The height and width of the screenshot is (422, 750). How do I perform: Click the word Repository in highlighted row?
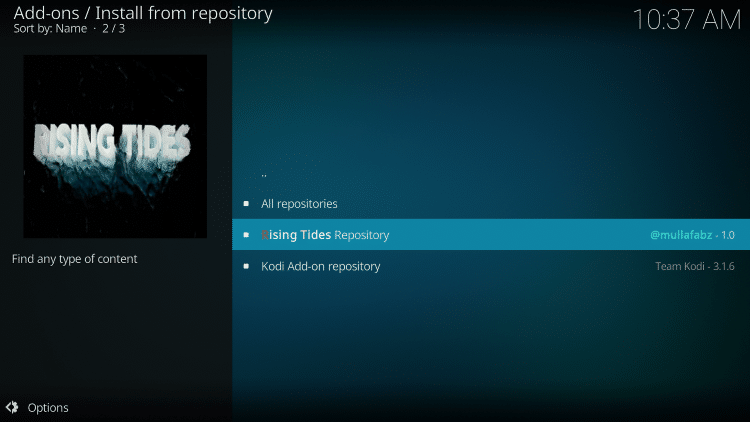pos(362,235)
